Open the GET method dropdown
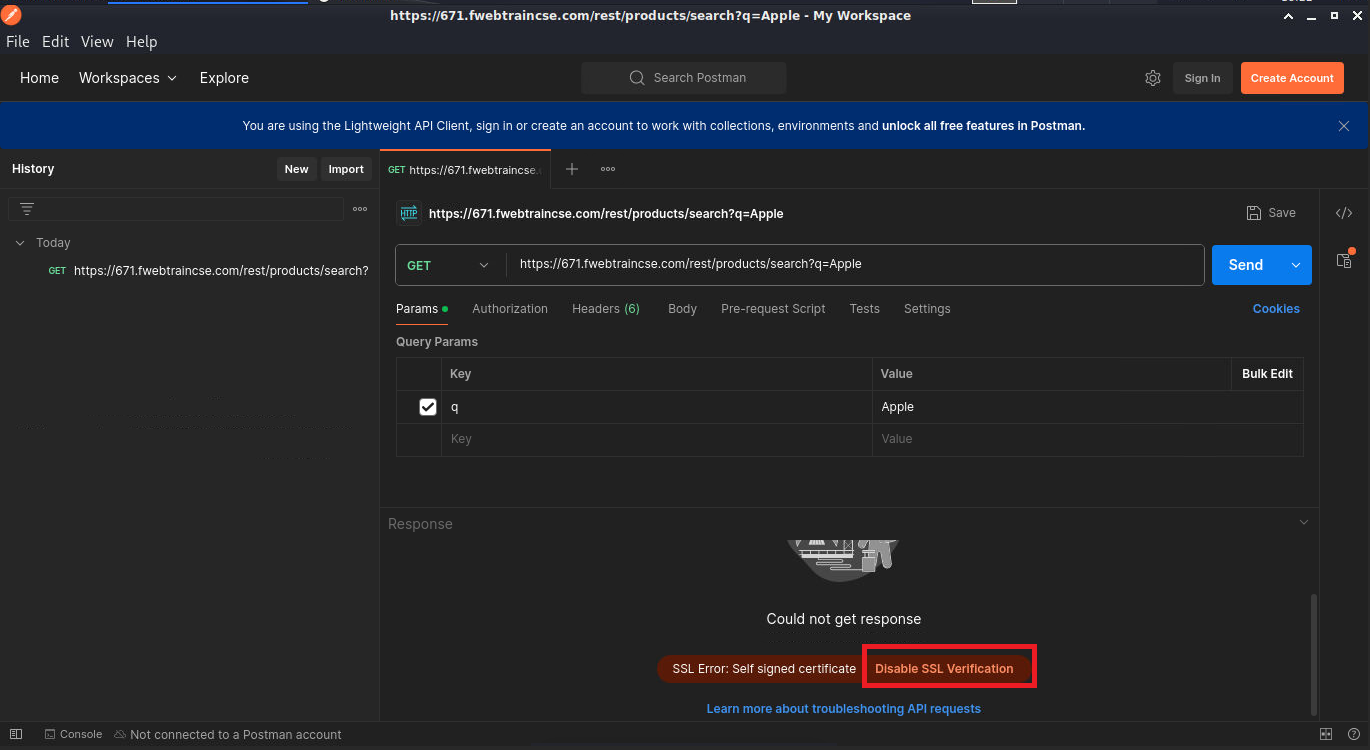Screen dimensions: 1370x750 pyautogui.click(x=449, y=265)
